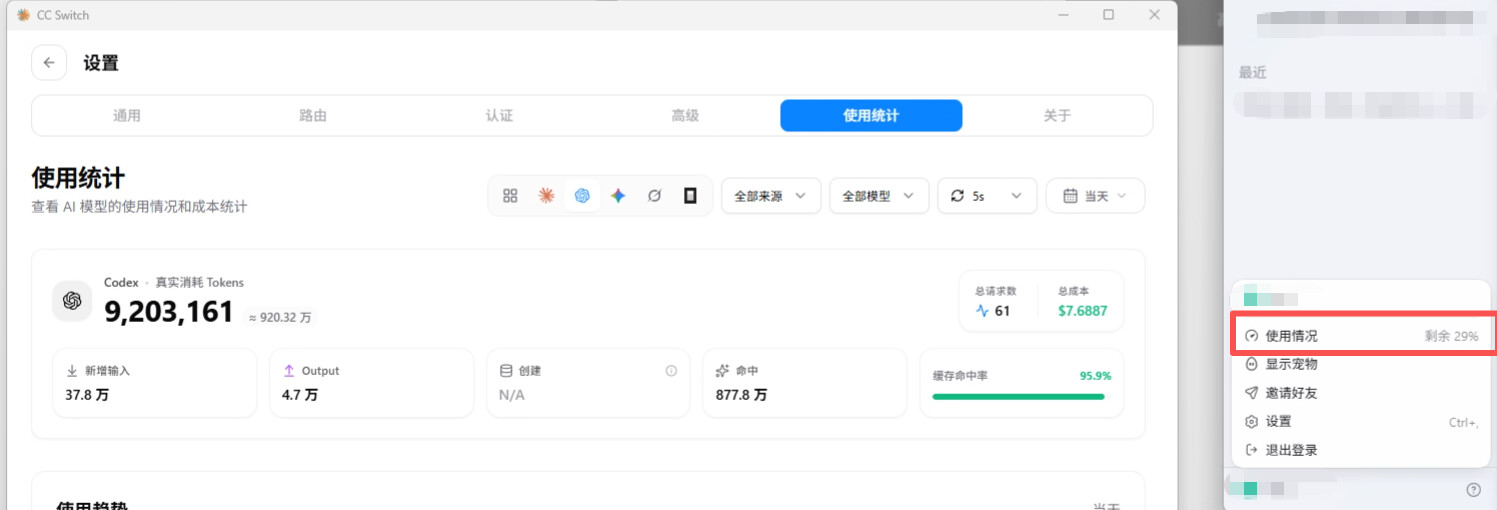The image size is (1497, 510).
Task: Select the circle-slash app filter icon
Action: tap(654, 196)
